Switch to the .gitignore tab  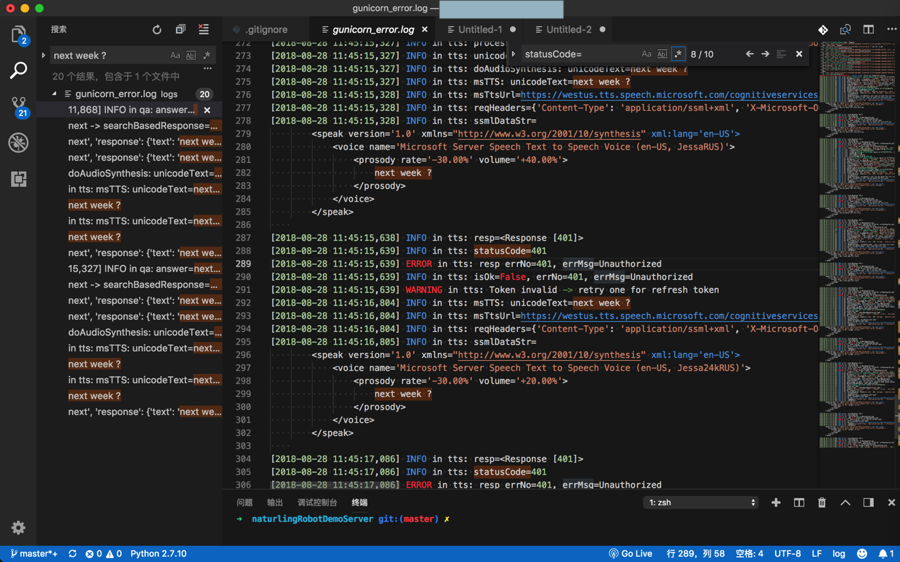(262, 30)
